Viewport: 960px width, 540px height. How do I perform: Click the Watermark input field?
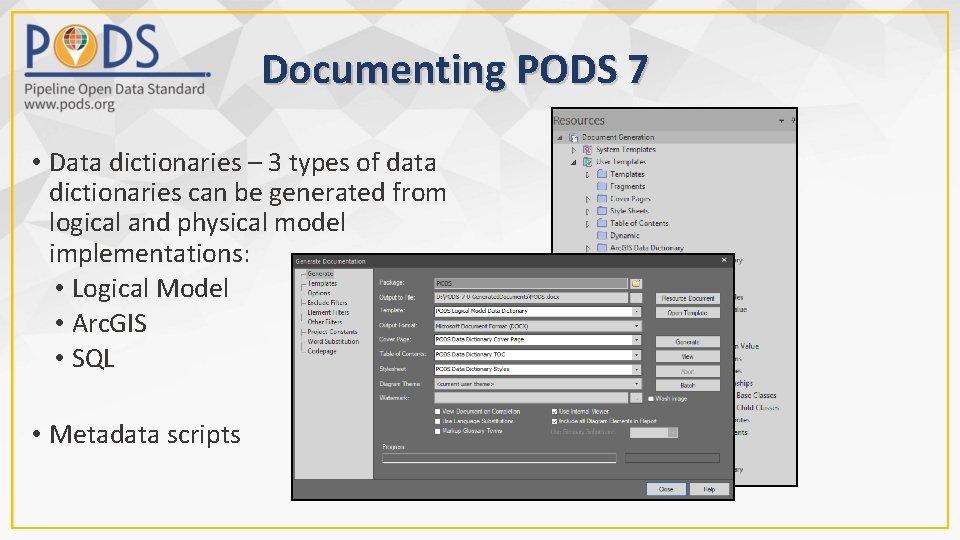(531, 398)
